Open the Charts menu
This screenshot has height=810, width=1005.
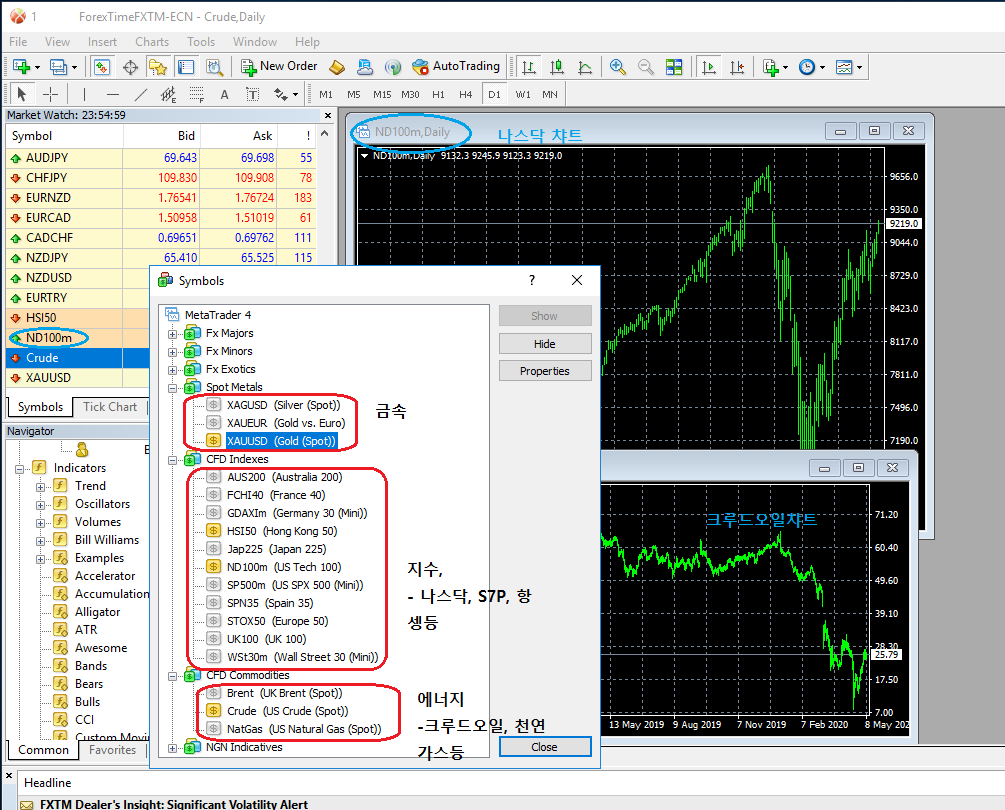(x=152, y=42)
